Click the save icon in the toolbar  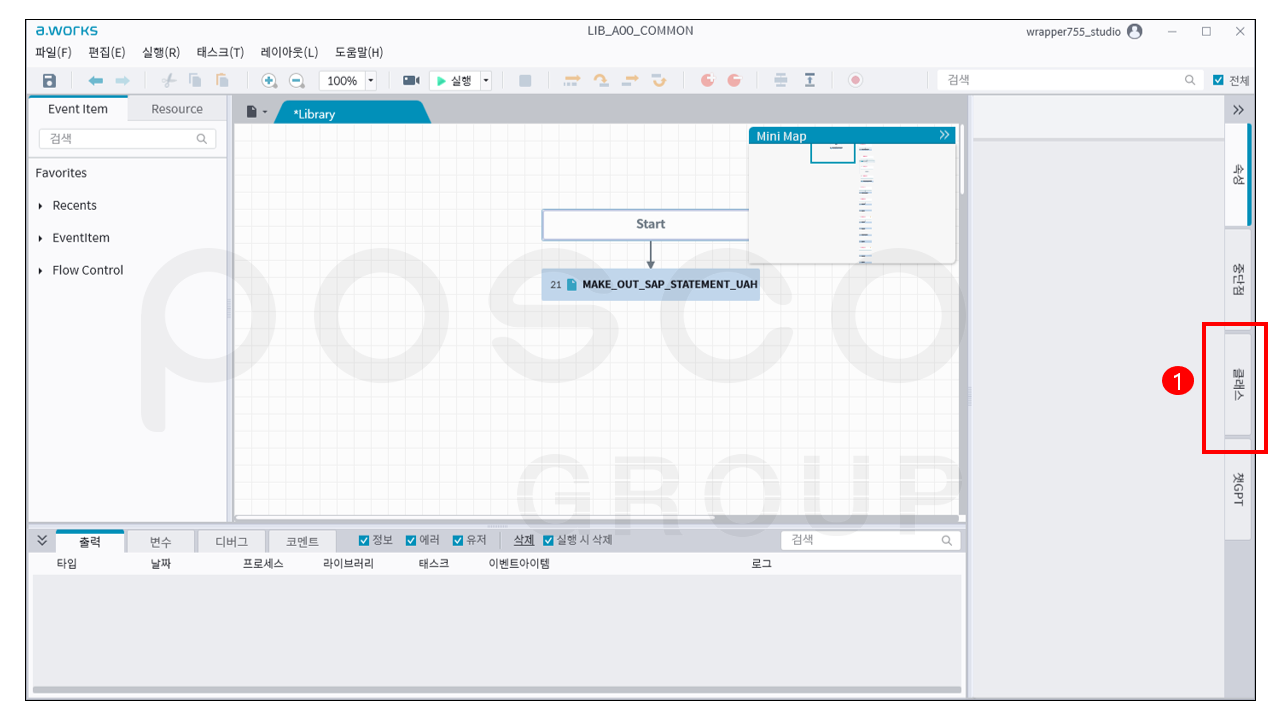click(49, 81)
